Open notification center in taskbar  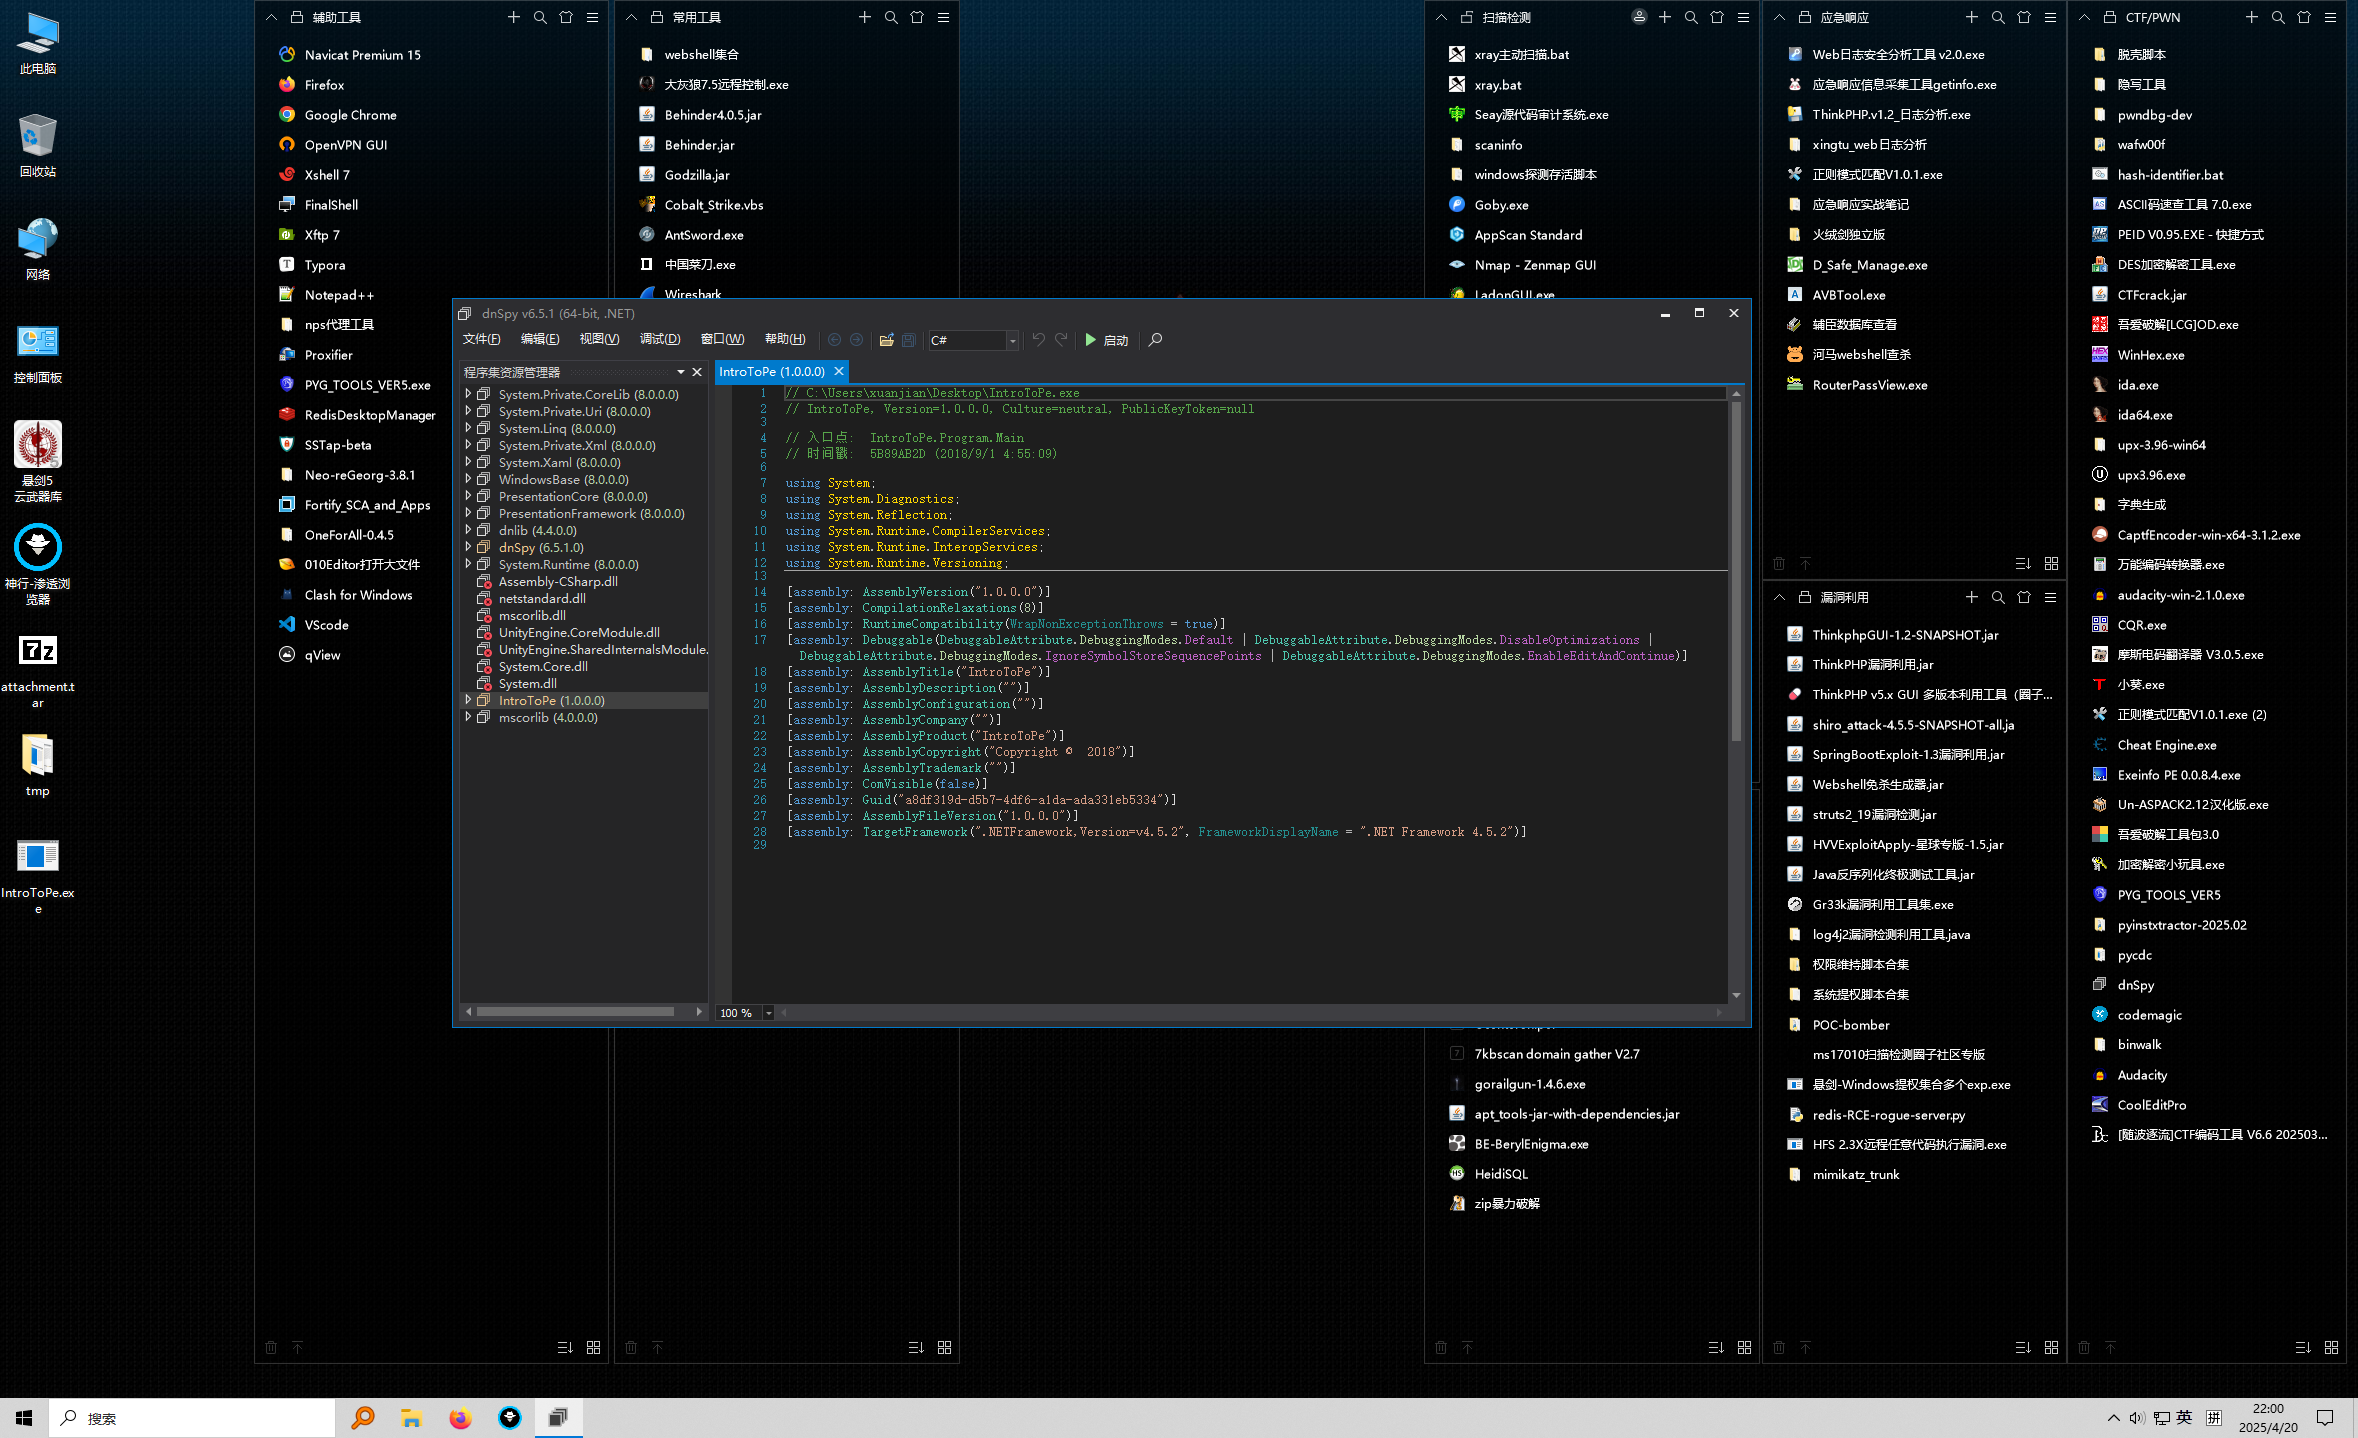click(2325, 1418)
